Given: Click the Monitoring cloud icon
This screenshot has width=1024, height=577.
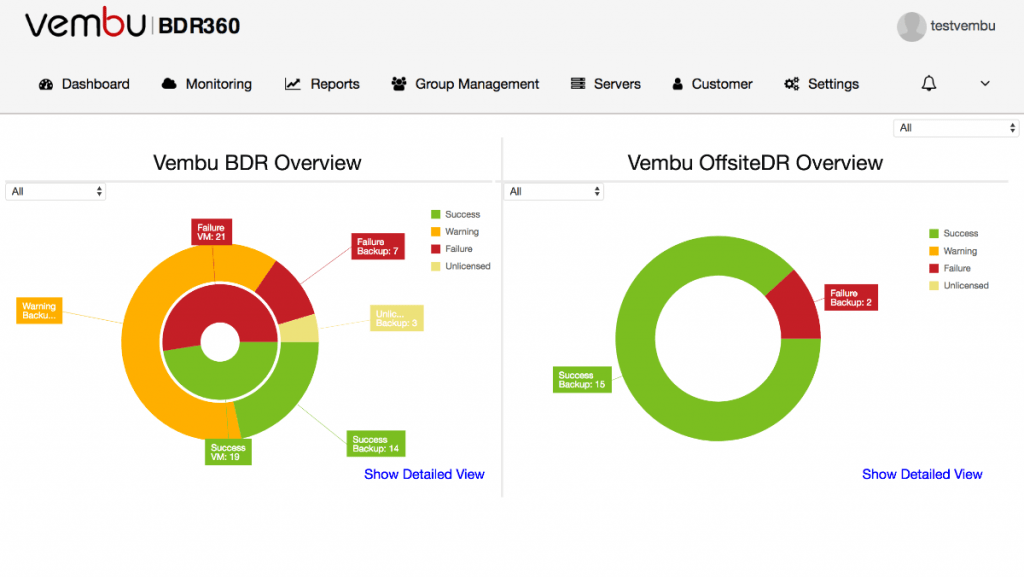Looking at the screenshot, I should [x=169, y=84].
